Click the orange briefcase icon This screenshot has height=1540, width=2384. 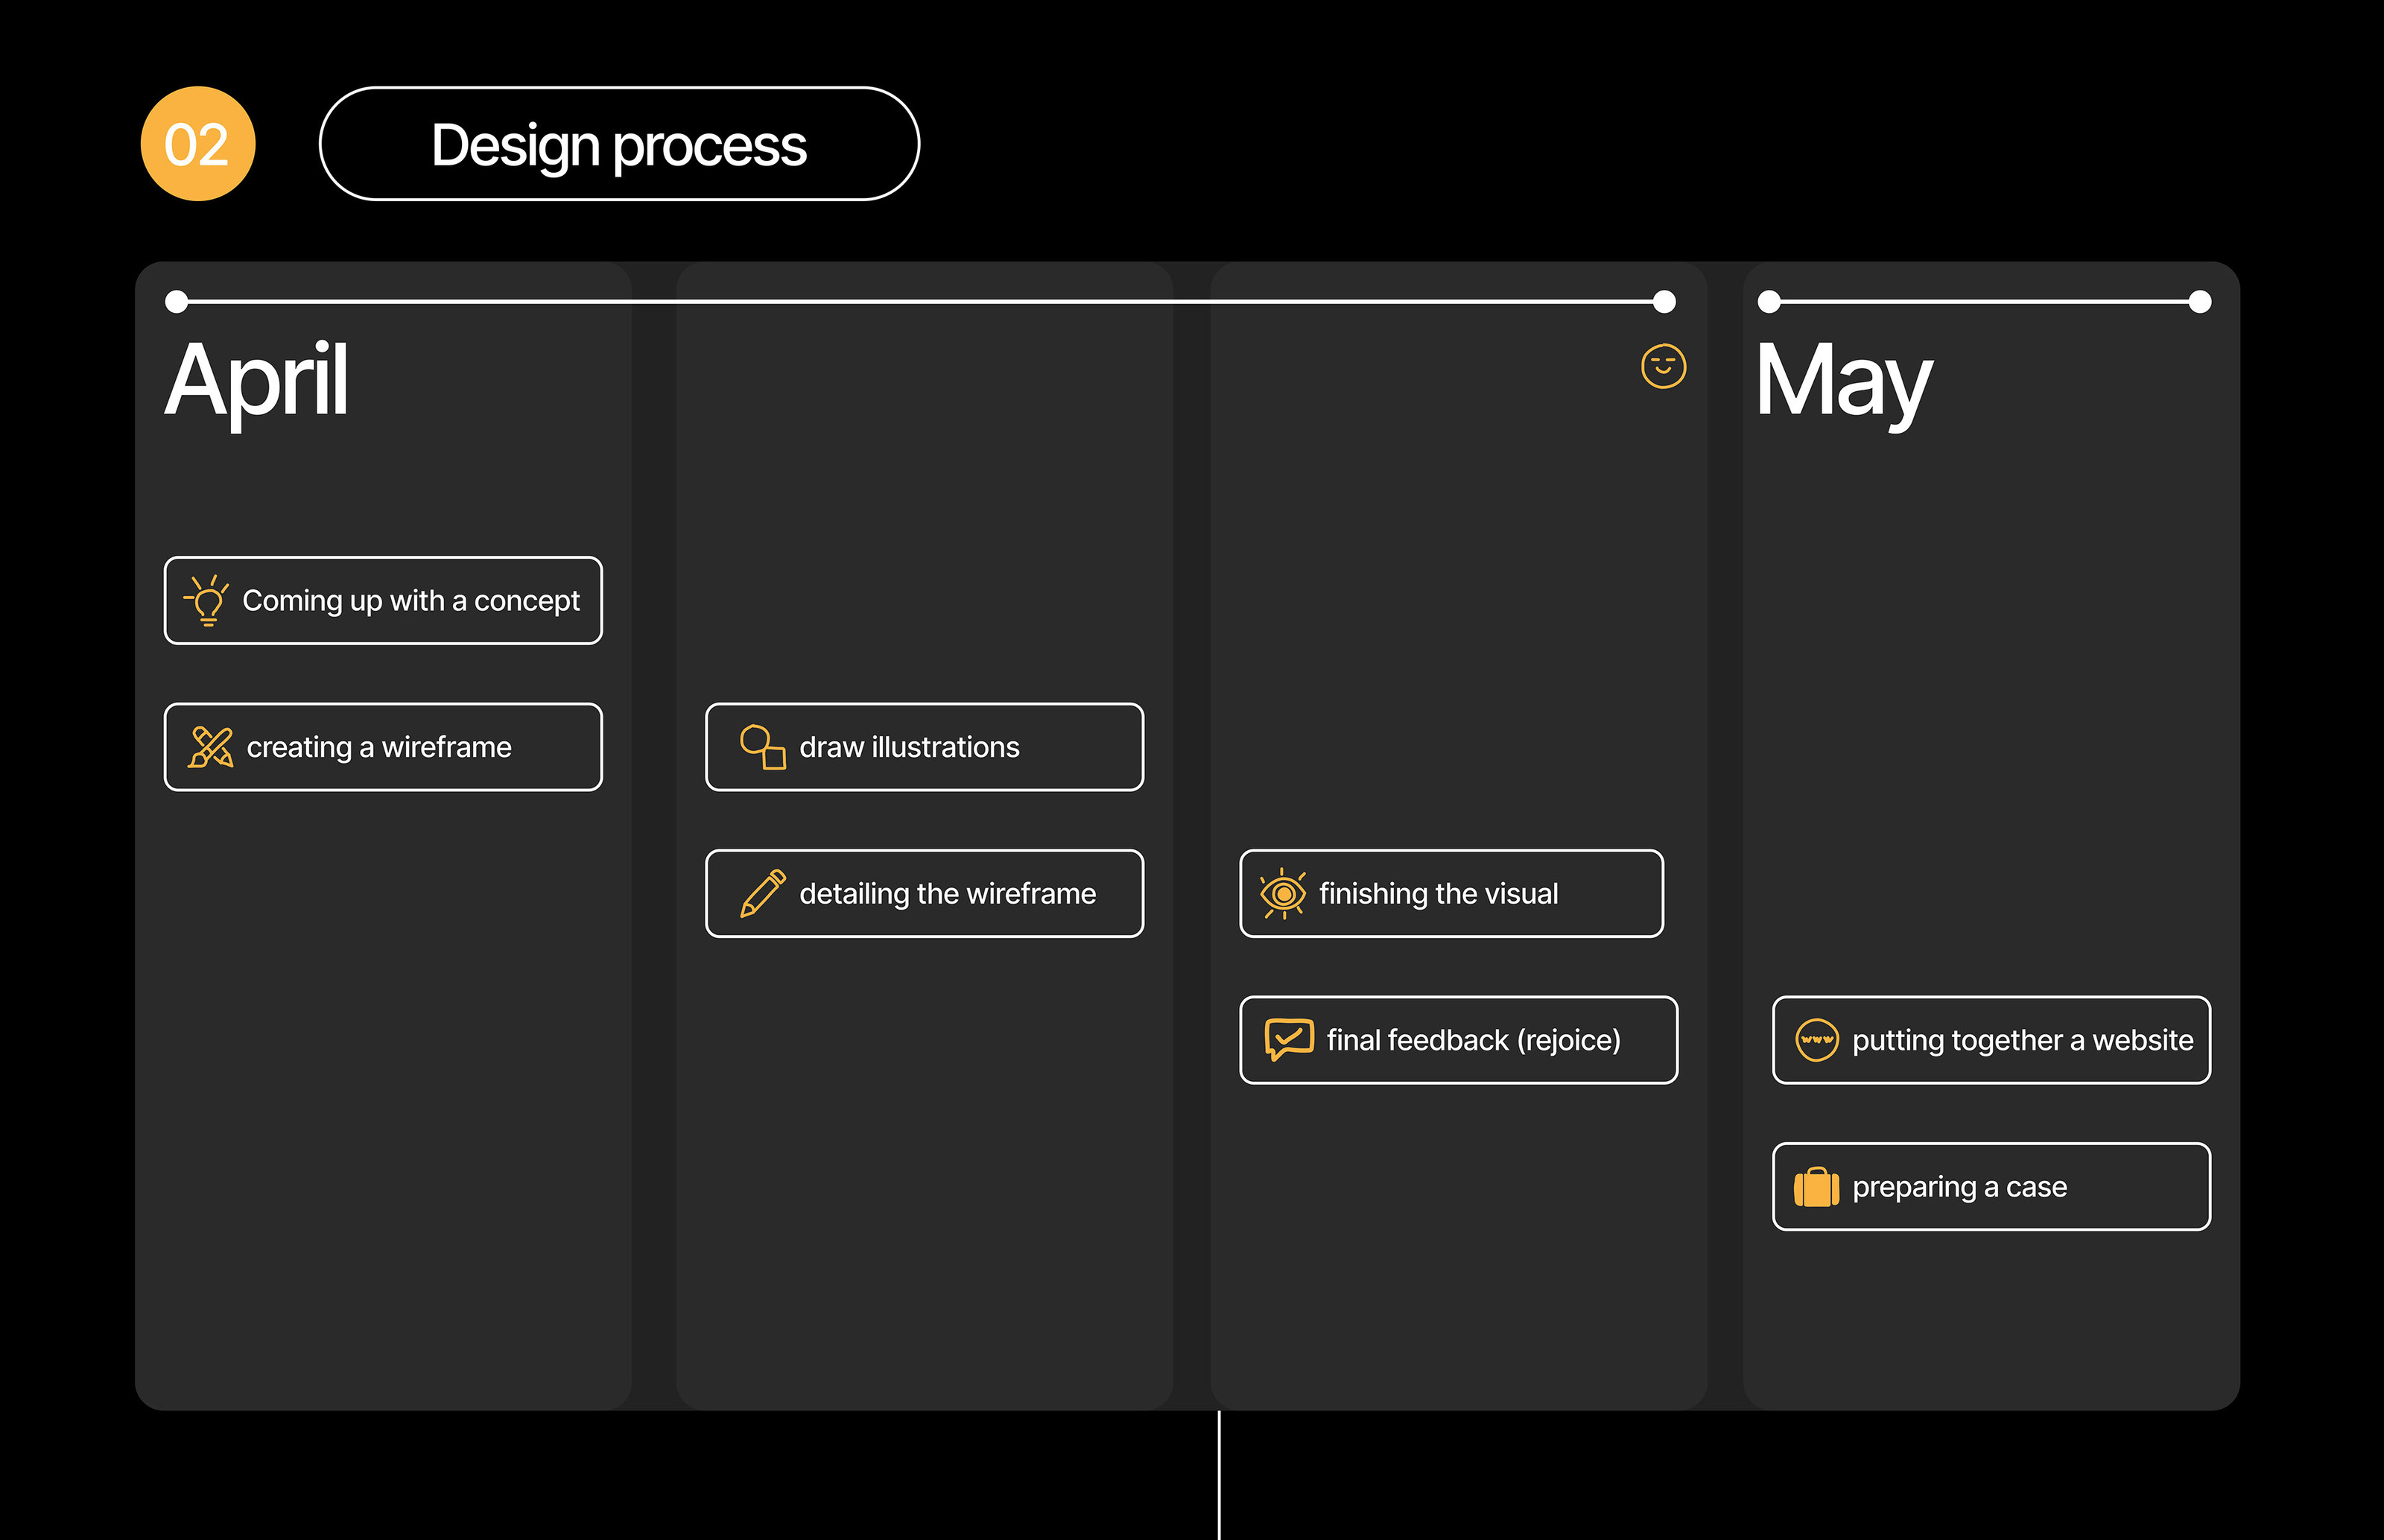point(1816,1187)
